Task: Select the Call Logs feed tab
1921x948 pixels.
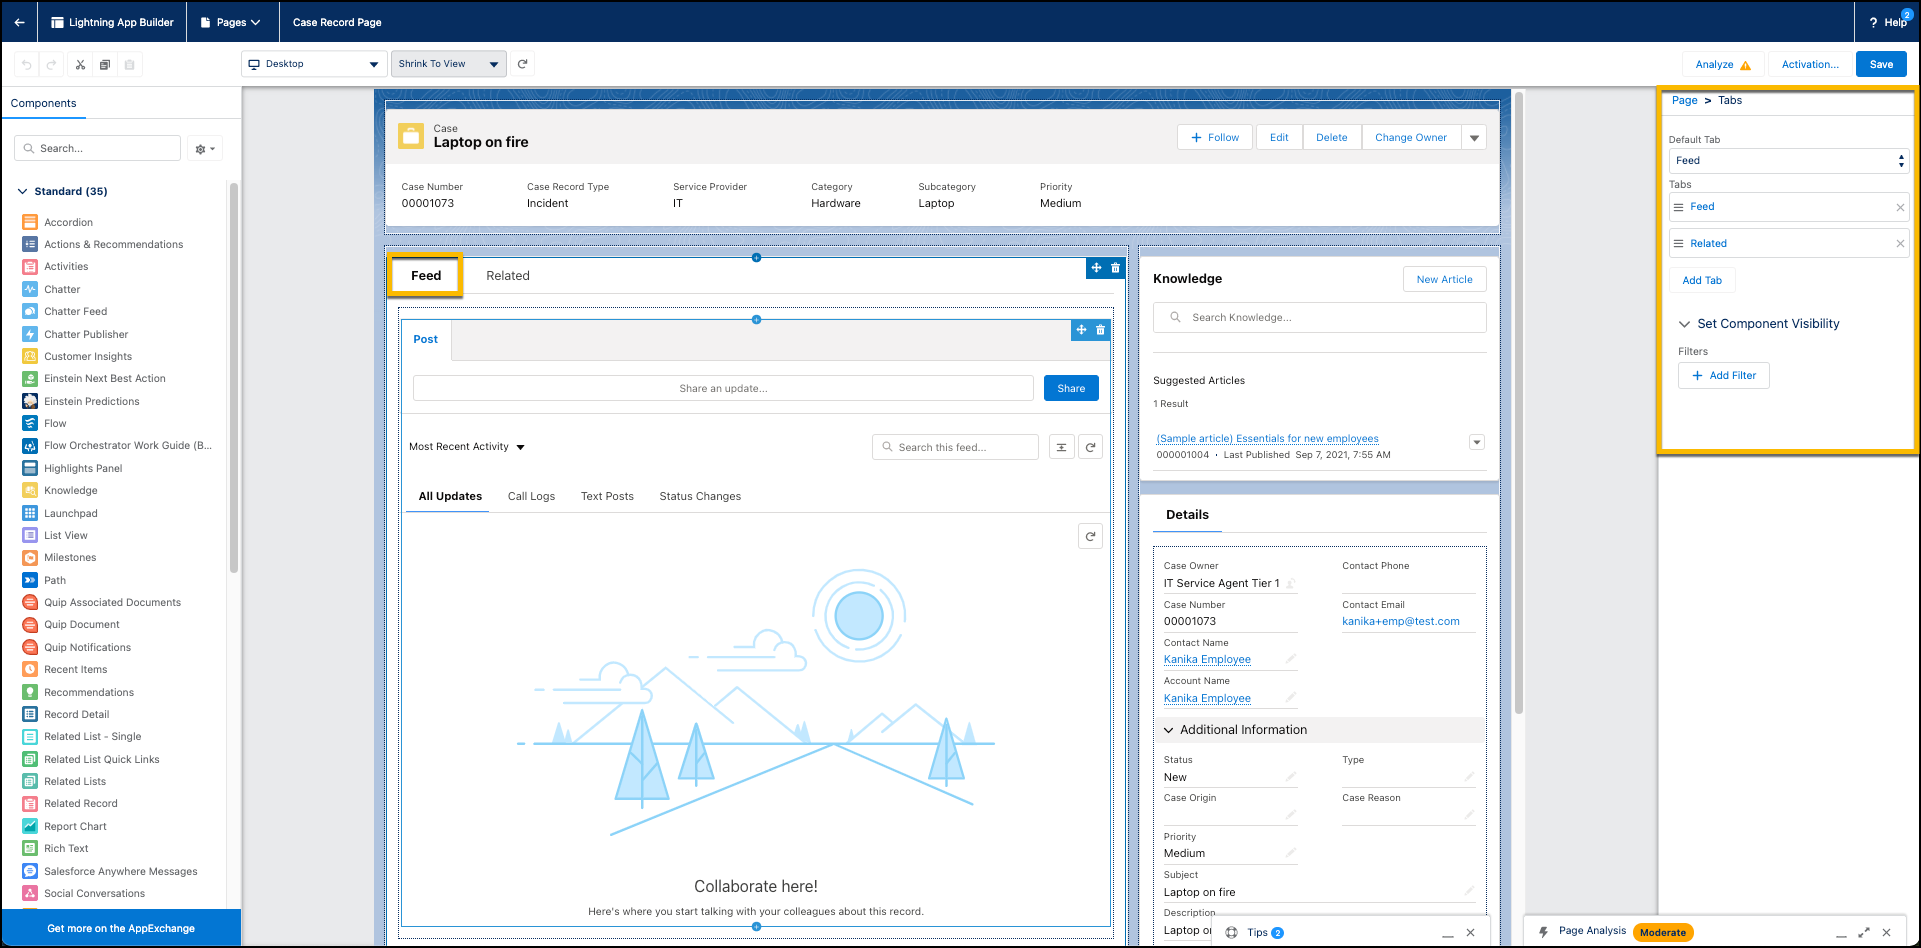Action: point(531,496)
